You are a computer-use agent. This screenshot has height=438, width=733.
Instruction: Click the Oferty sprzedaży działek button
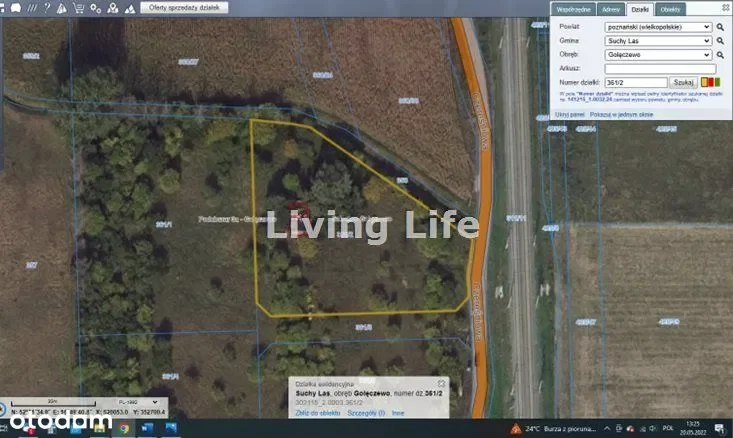[184, 7]
